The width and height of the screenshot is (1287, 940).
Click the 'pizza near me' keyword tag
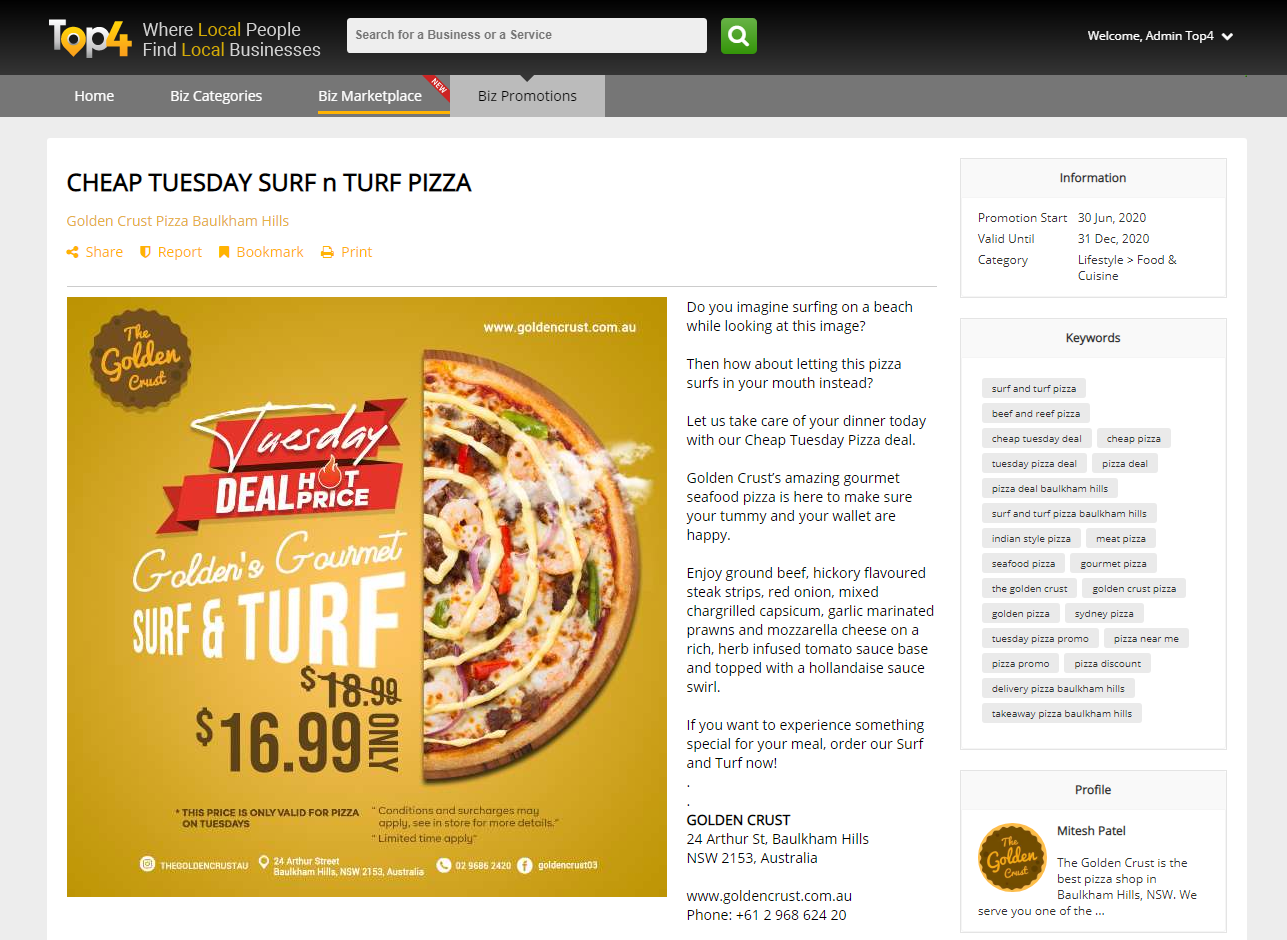1146,638
